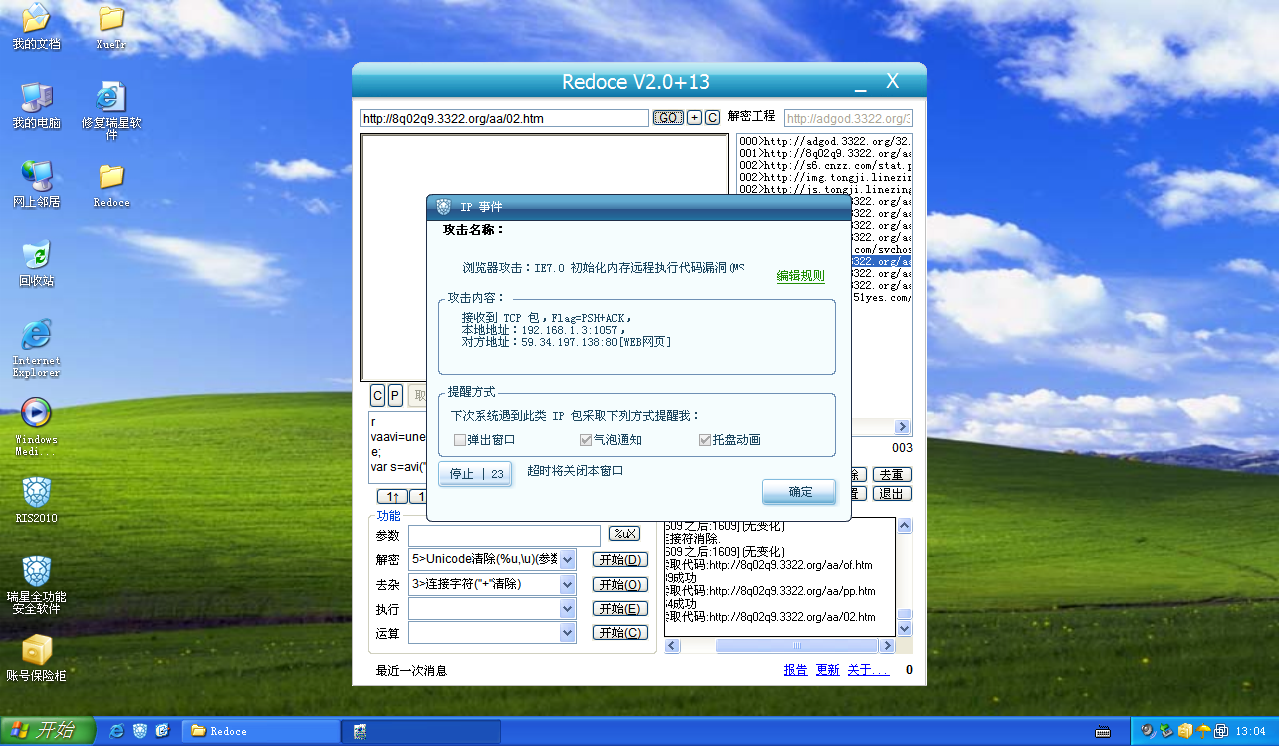Click the 1↑ button

[393, 497]
